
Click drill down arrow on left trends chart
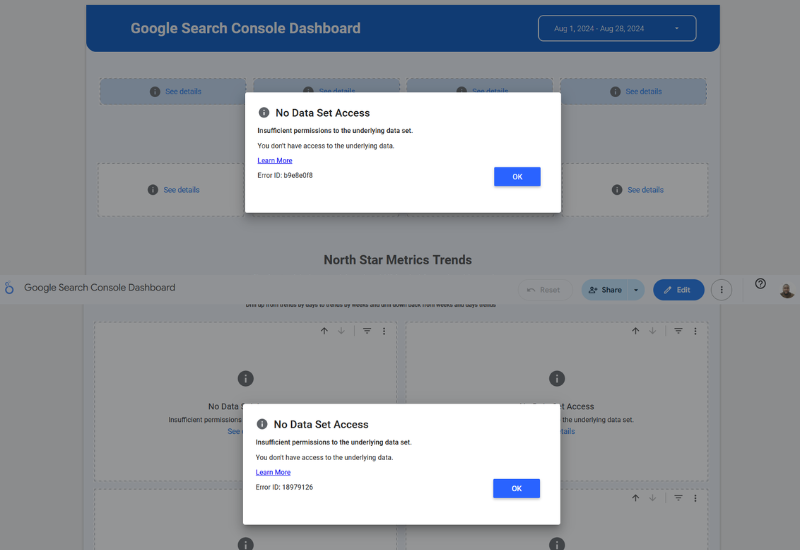pyautogui.click(x=341, y=331)
